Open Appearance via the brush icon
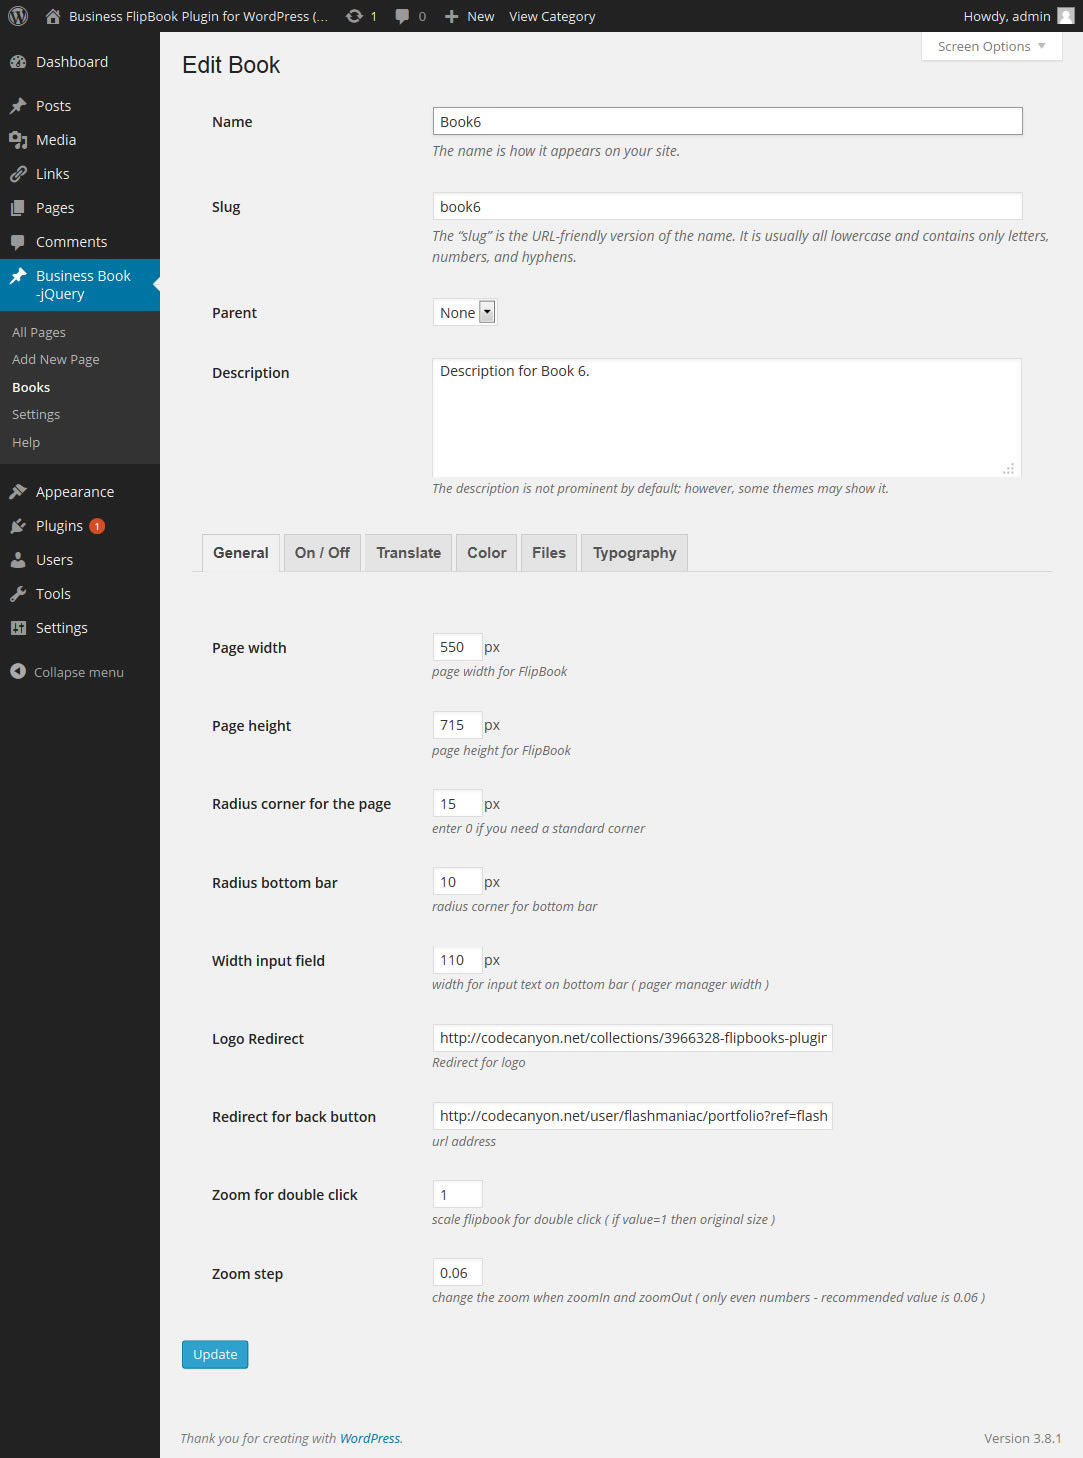The width and height of the screenshot is (1083, 1458). [19, 491]
